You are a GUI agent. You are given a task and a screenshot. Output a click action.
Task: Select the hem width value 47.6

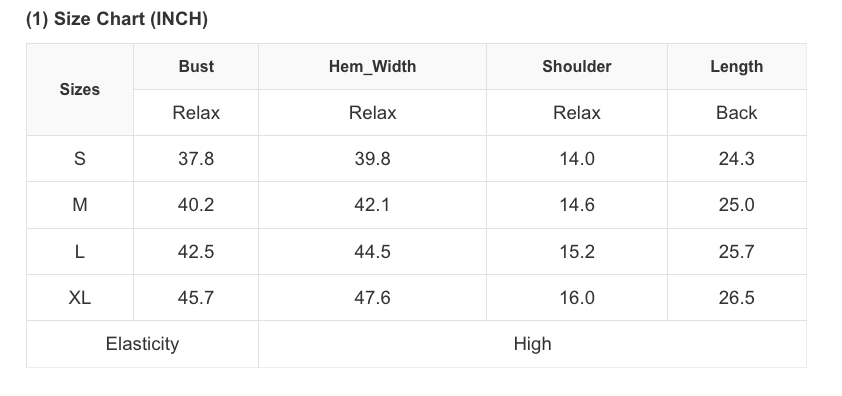click(372, 298)
